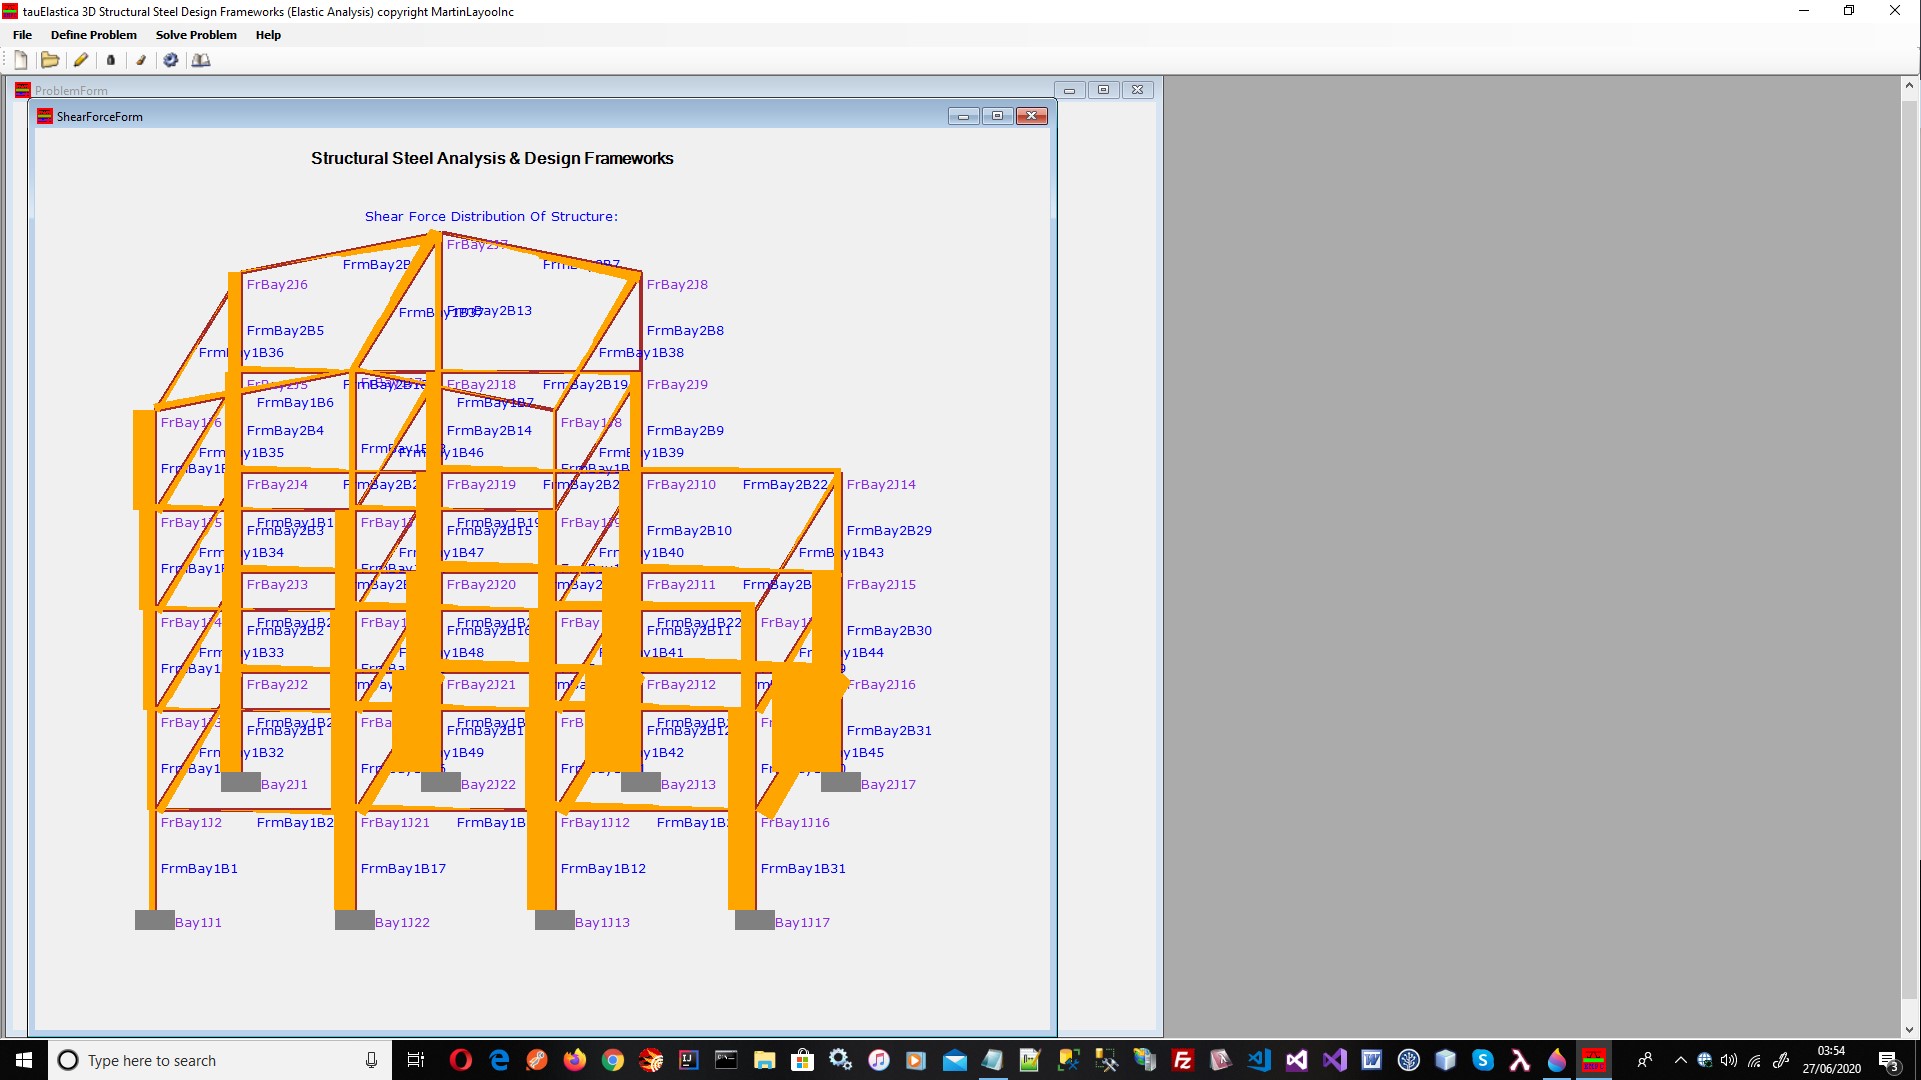
Task: Click the taskbar microphone icon
Action: [x=371, y=1060]
